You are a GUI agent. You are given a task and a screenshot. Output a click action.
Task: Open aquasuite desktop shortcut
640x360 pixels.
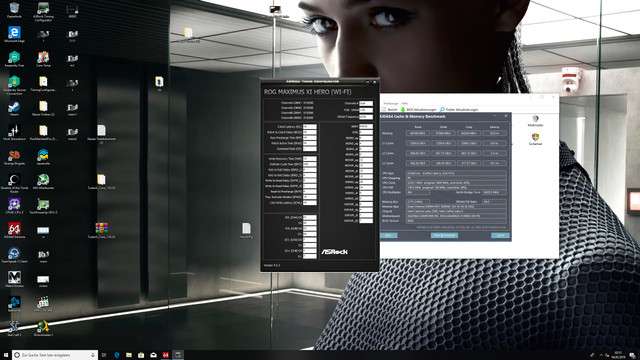pos(43,157)
